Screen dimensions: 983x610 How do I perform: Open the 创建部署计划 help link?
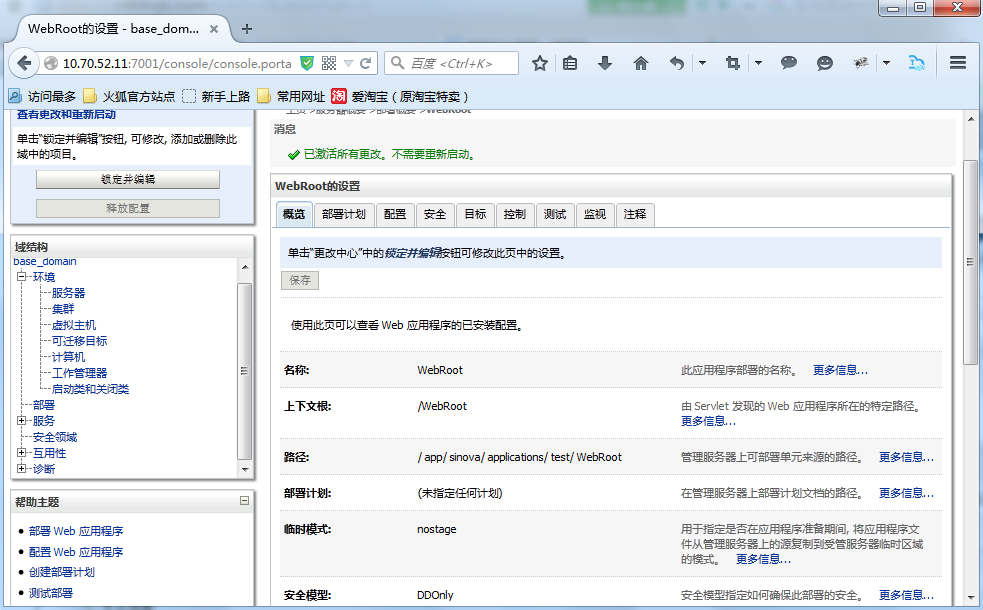[61, 572]
